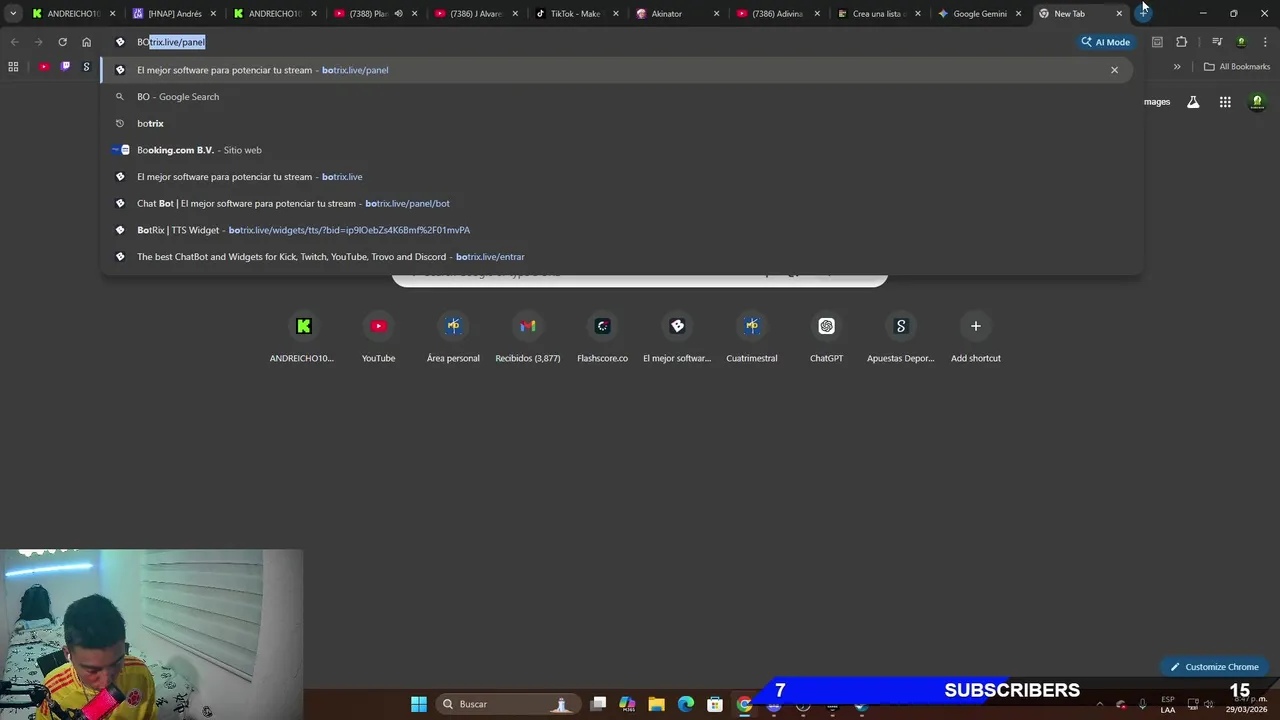Open the Twitch bookmark icon in bookmarks bar
The height and width of the screenshot is (720, 1280).
[65, 67]
